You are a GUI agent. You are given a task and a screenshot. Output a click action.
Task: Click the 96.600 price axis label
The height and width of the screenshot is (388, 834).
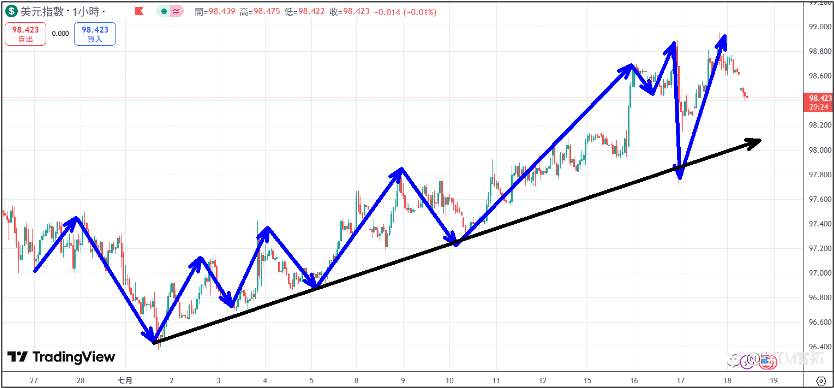point(820,323)
